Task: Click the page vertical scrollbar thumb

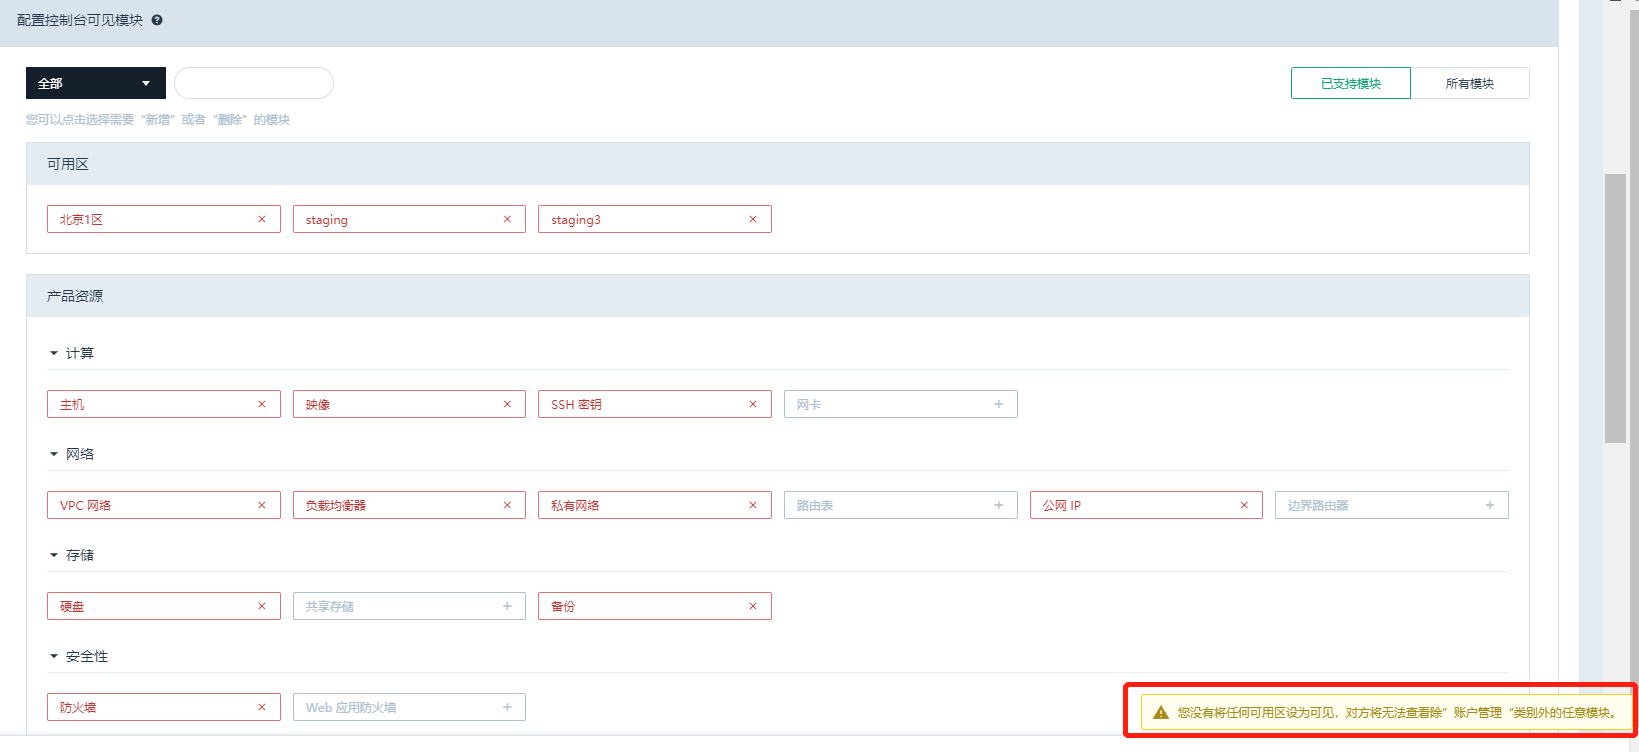Action: pyautogui.click(x=1615, y=308)
